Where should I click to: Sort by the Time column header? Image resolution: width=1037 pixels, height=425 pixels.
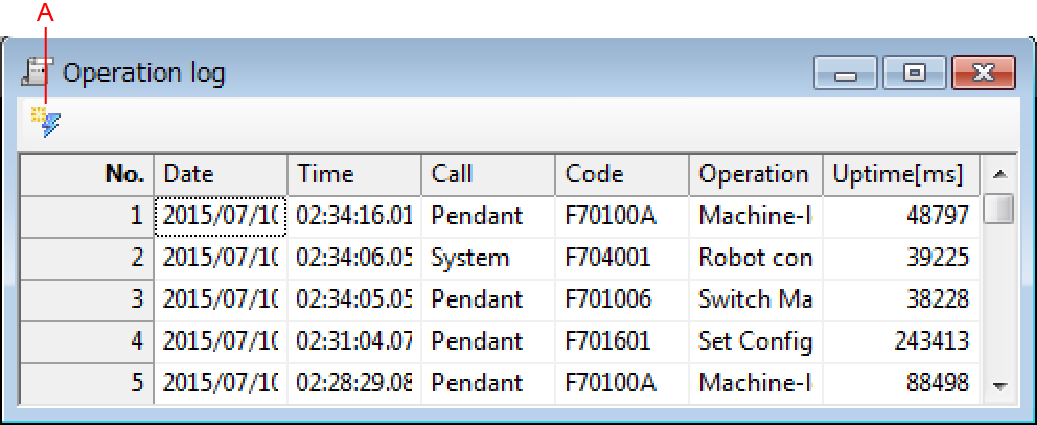pos(354,174)
